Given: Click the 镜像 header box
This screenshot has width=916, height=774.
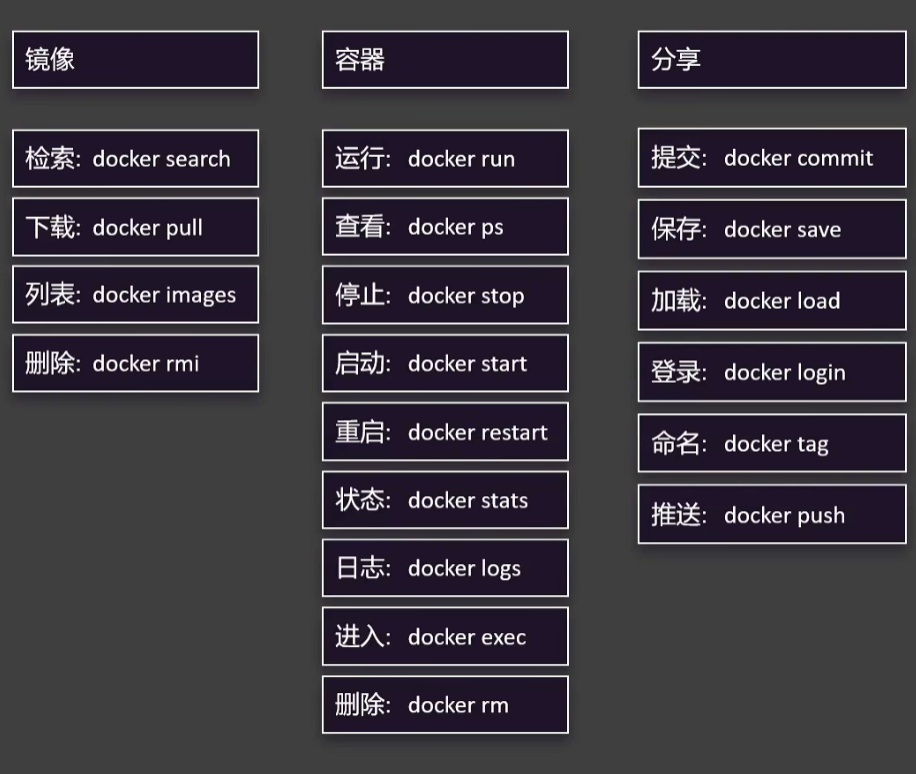Looking at the screenshot, I should pos(136,60).
